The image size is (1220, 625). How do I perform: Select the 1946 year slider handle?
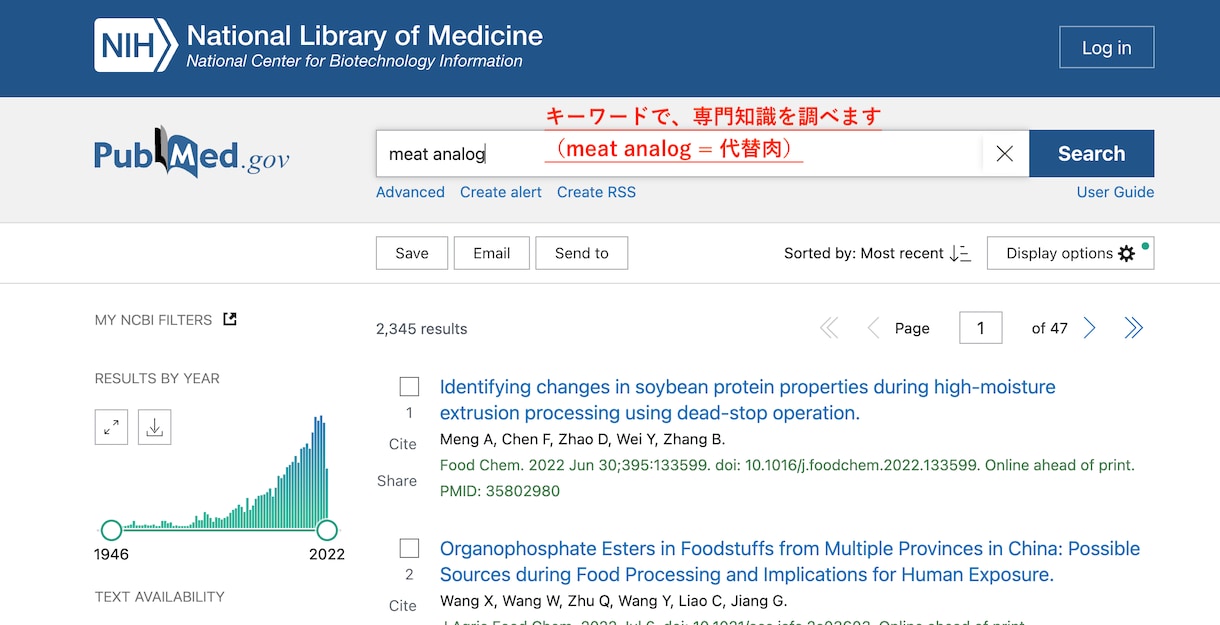coord(111,530)
